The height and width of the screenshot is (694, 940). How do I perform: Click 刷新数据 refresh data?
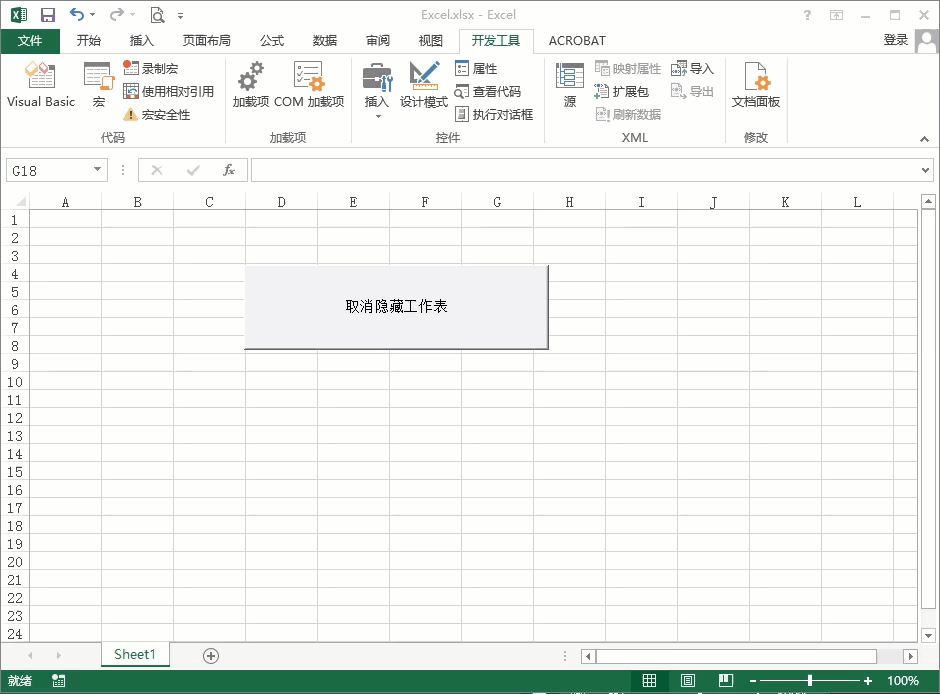tap(628, 114)
